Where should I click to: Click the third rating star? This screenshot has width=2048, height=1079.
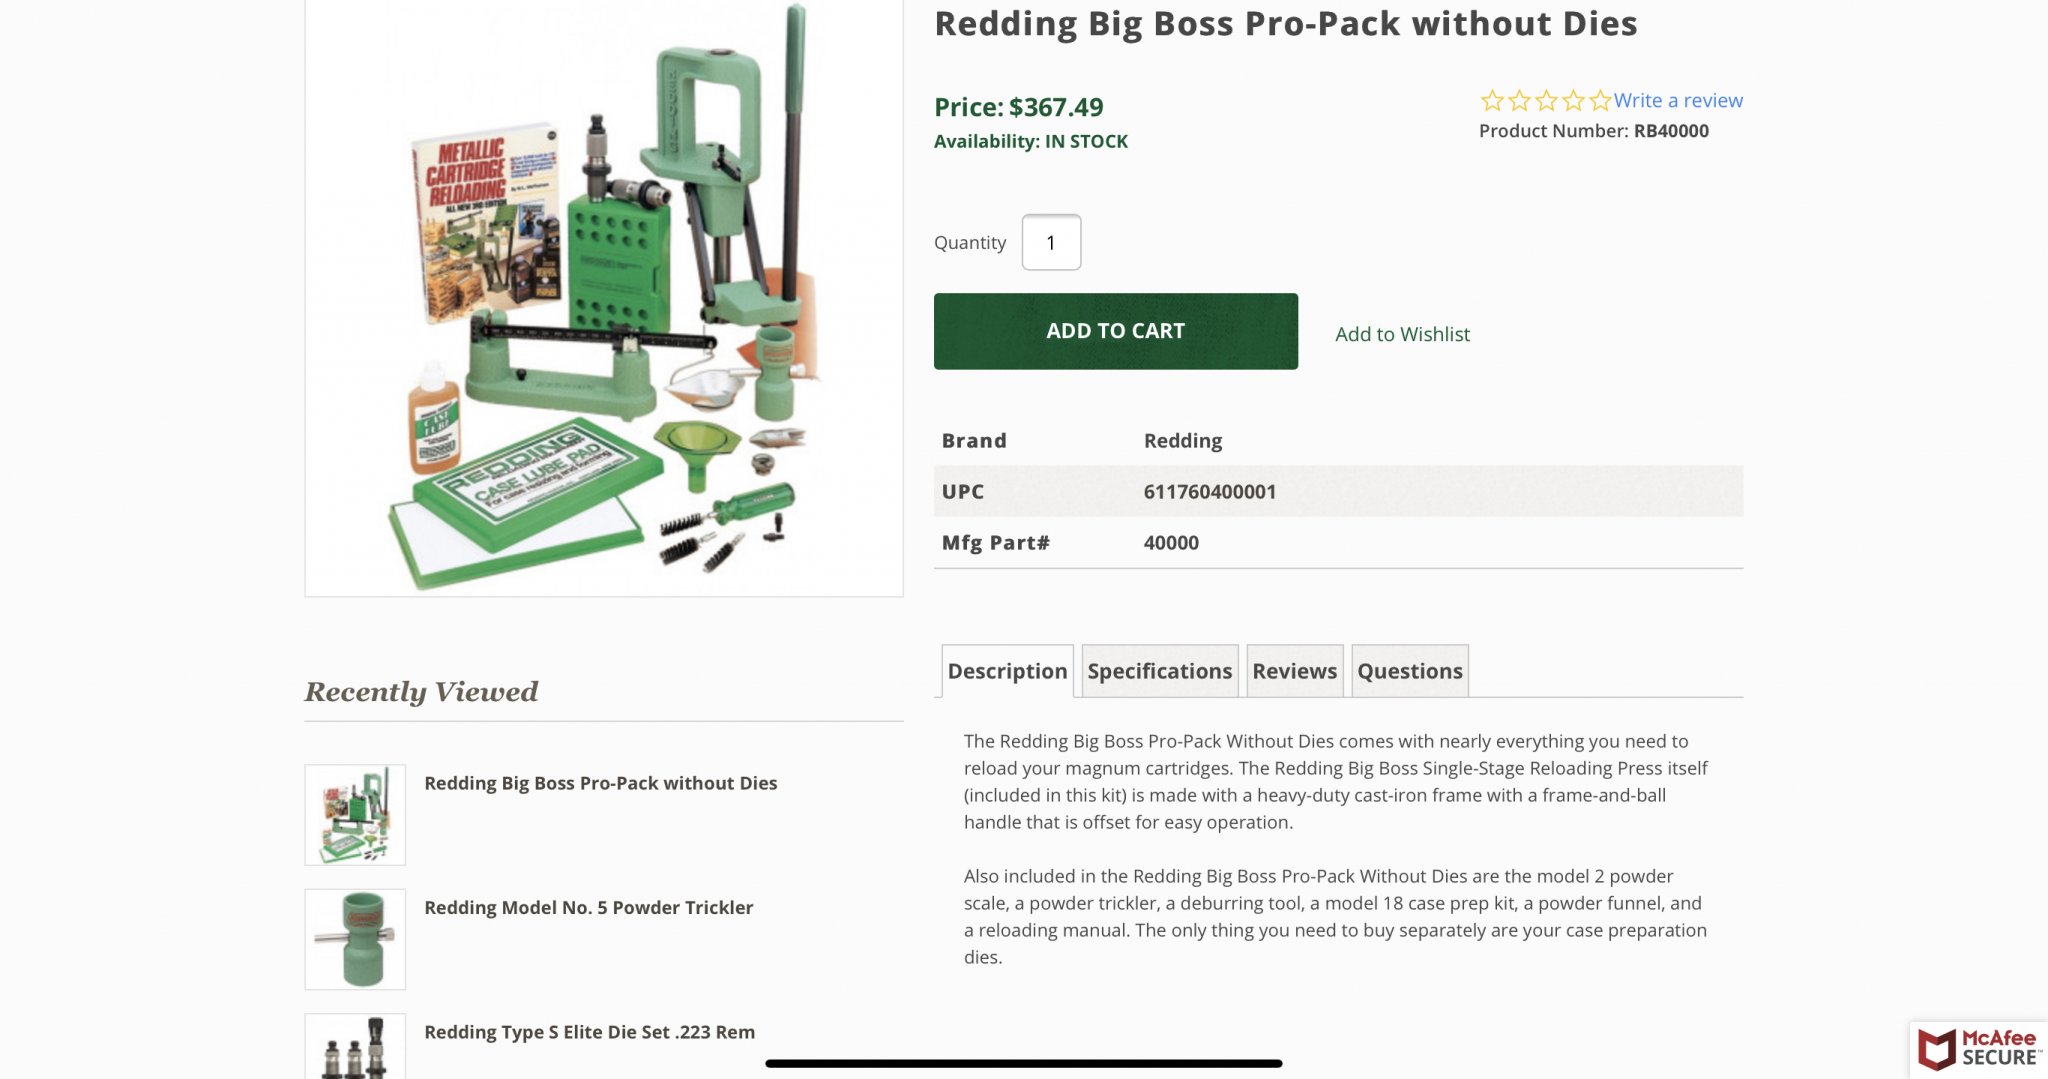pyautogui.click(x=1546, y=101)
